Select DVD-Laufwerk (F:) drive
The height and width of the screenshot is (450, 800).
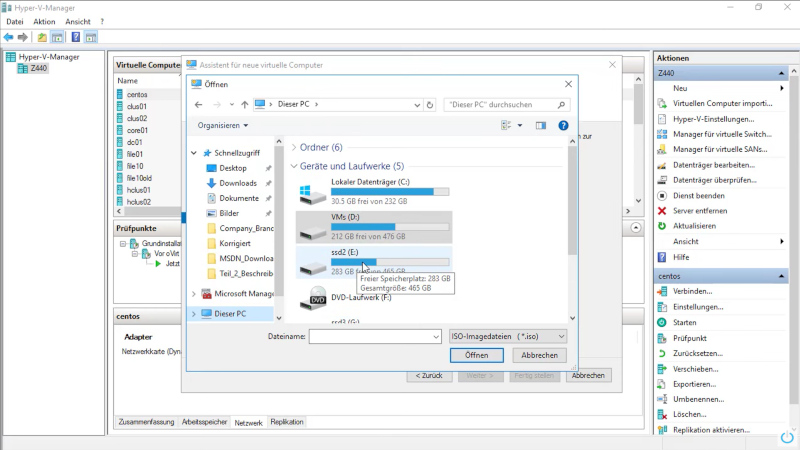click(374, 297)
